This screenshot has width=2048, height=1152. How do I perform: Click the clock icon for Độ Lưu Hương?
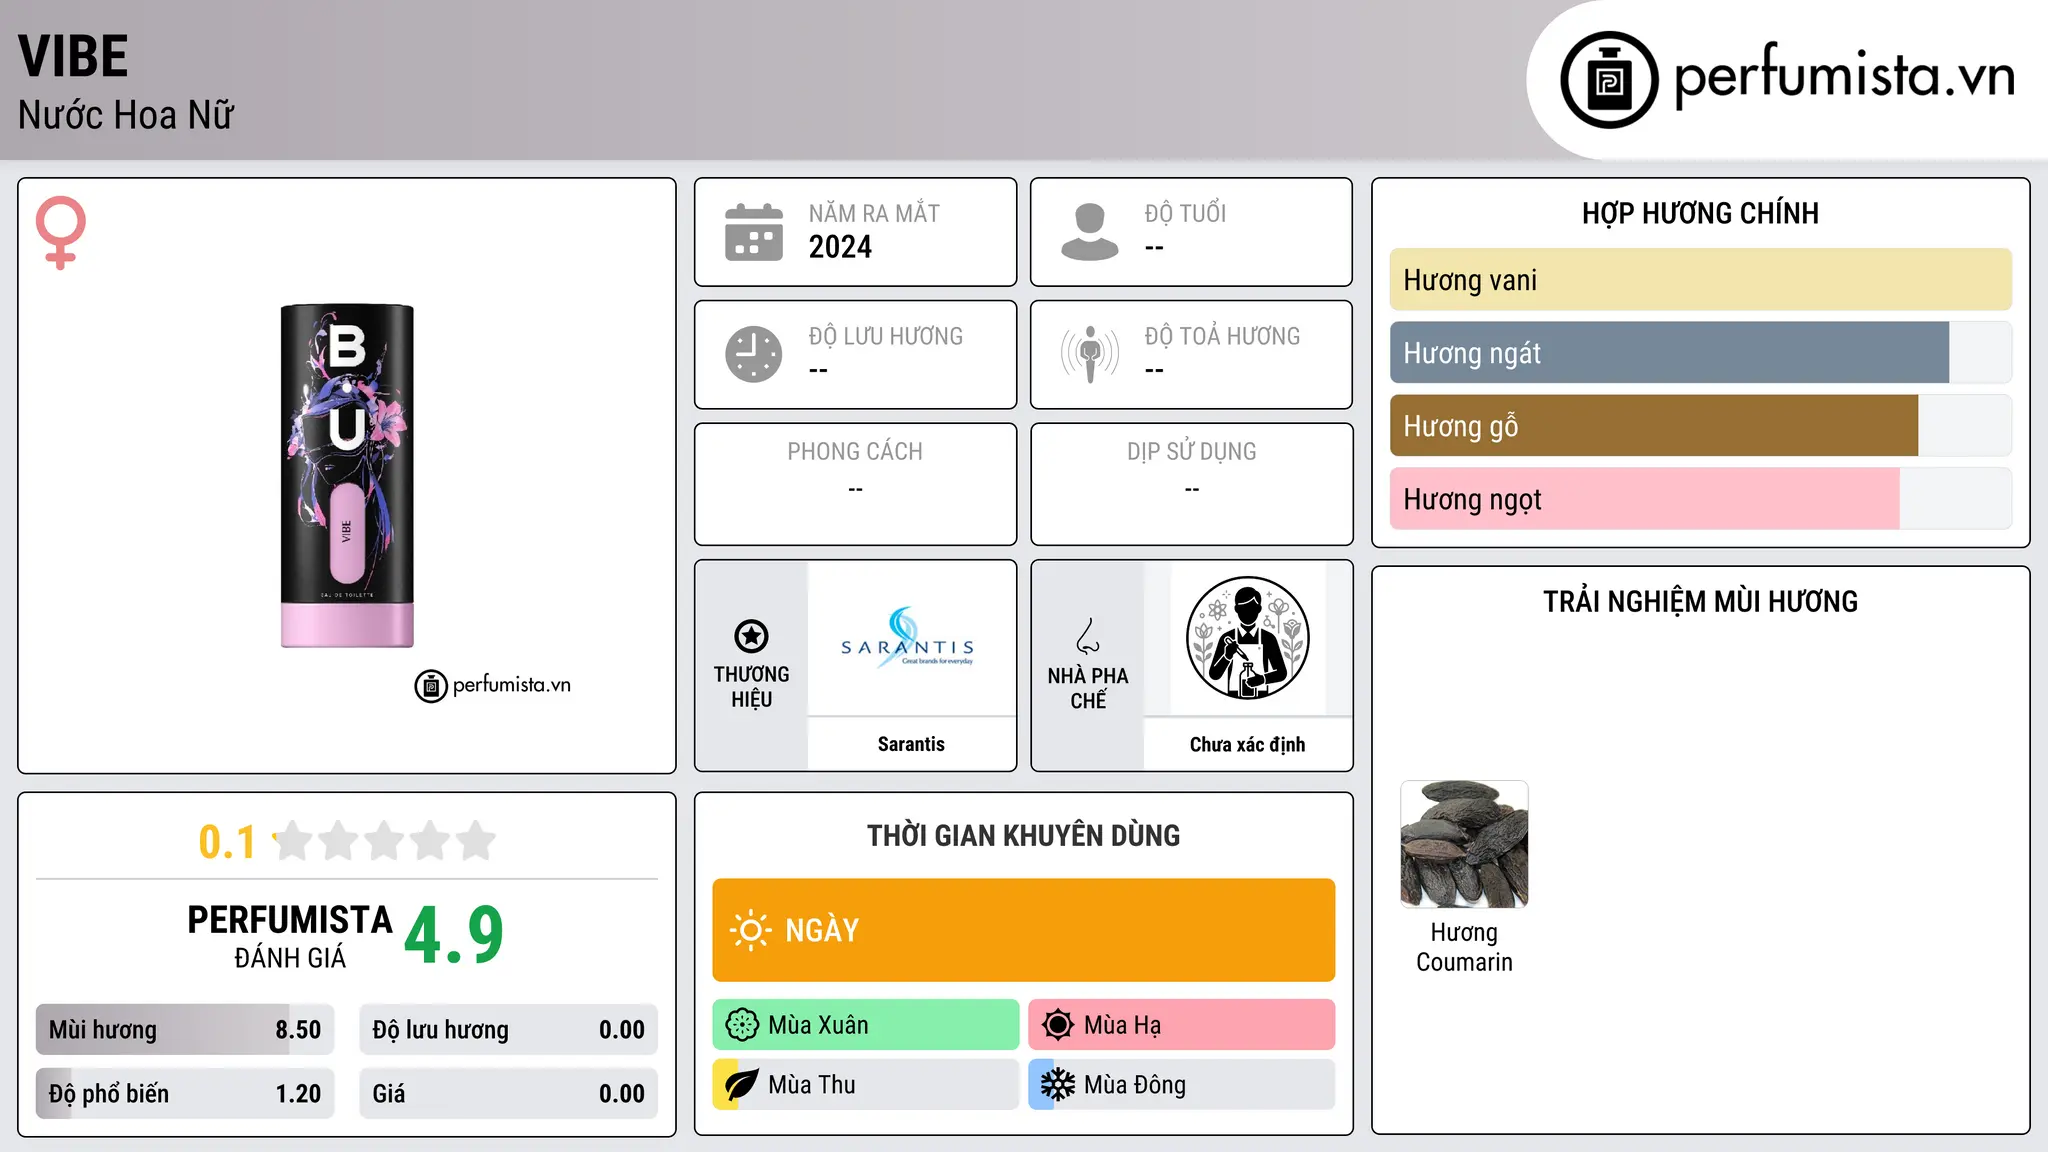pyautogui.click(x=754, y=354)
